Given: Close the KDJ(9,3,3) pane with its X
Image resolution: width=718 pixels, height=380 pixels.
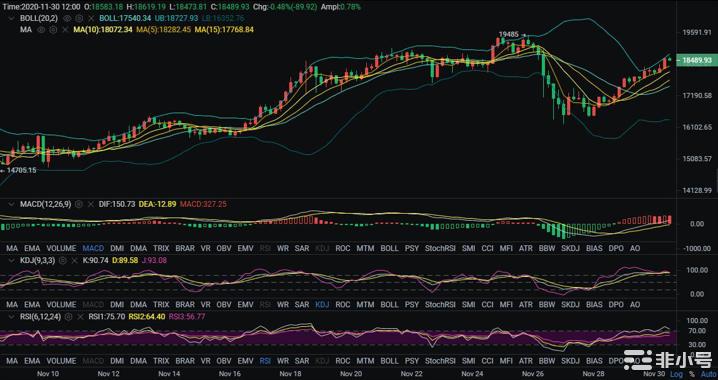Looking at the screenshot, I should point(75,261).
